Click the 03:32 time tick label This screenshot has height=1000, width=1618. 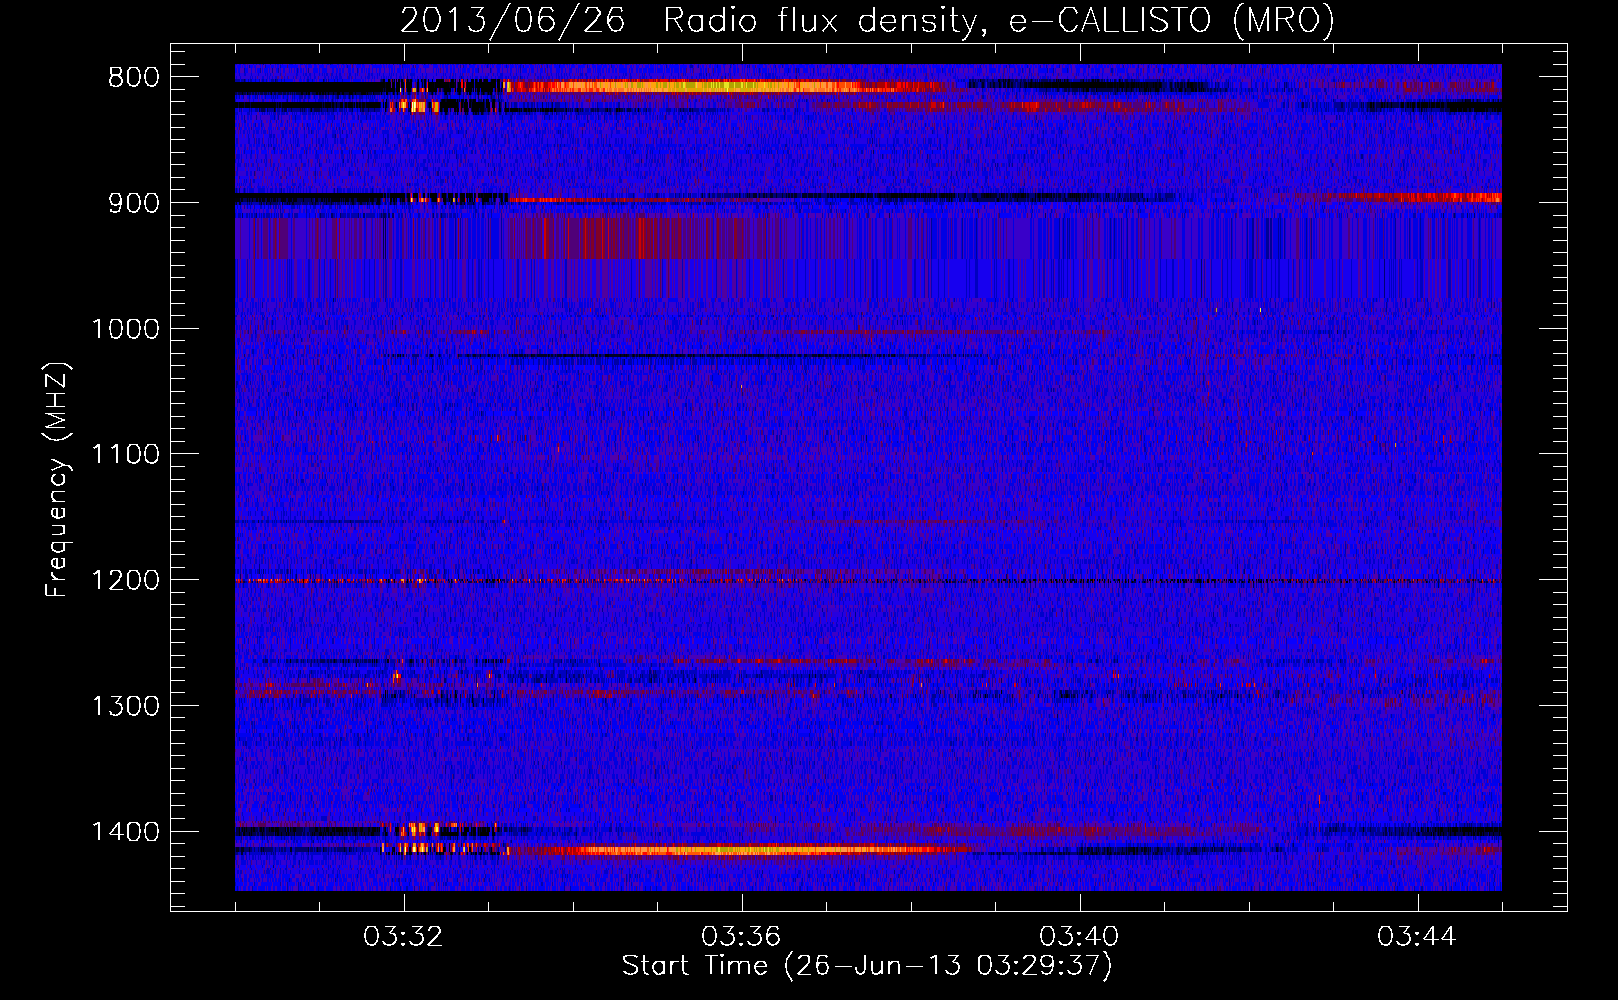click(x=403, y=937)
